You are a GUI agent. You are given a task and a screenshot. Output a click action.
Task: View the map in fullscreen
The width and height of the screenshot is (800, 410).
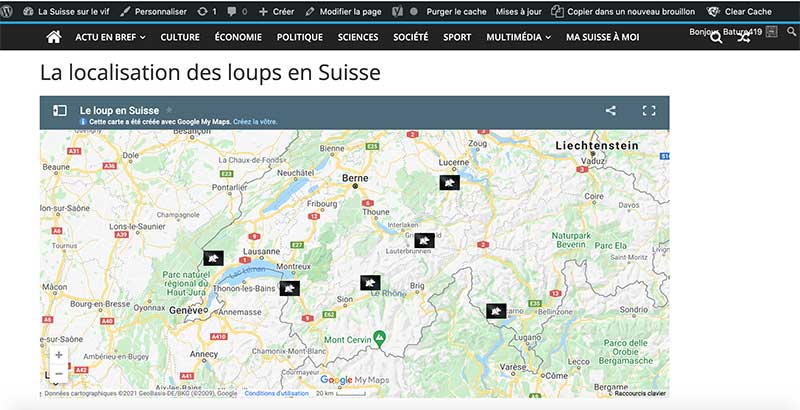[x=649, y=111]
